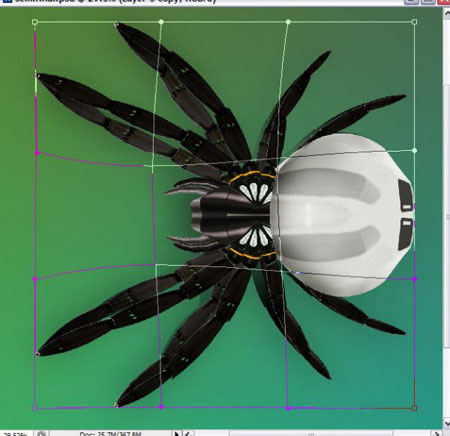Click the vertical scrollbar down arrow

click(446, 423)
